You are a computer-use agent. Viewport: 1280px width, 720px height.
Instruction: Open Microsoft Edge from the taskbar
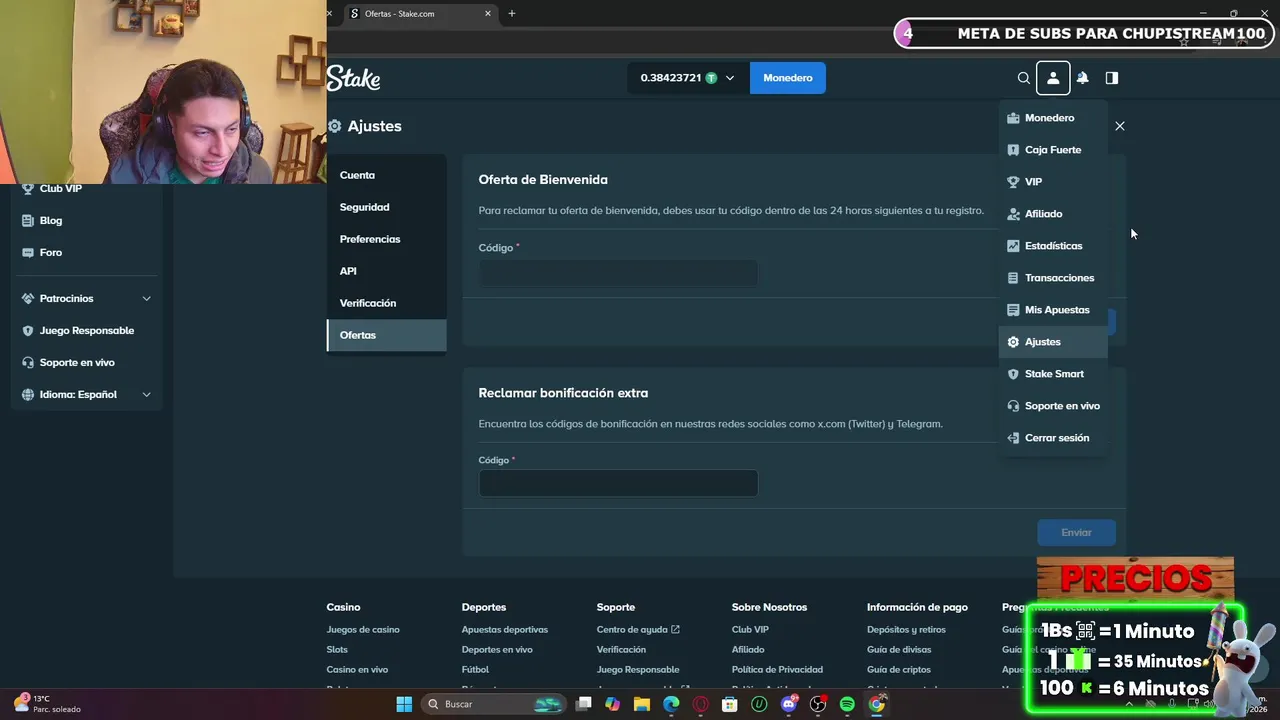tap(671, 704)
